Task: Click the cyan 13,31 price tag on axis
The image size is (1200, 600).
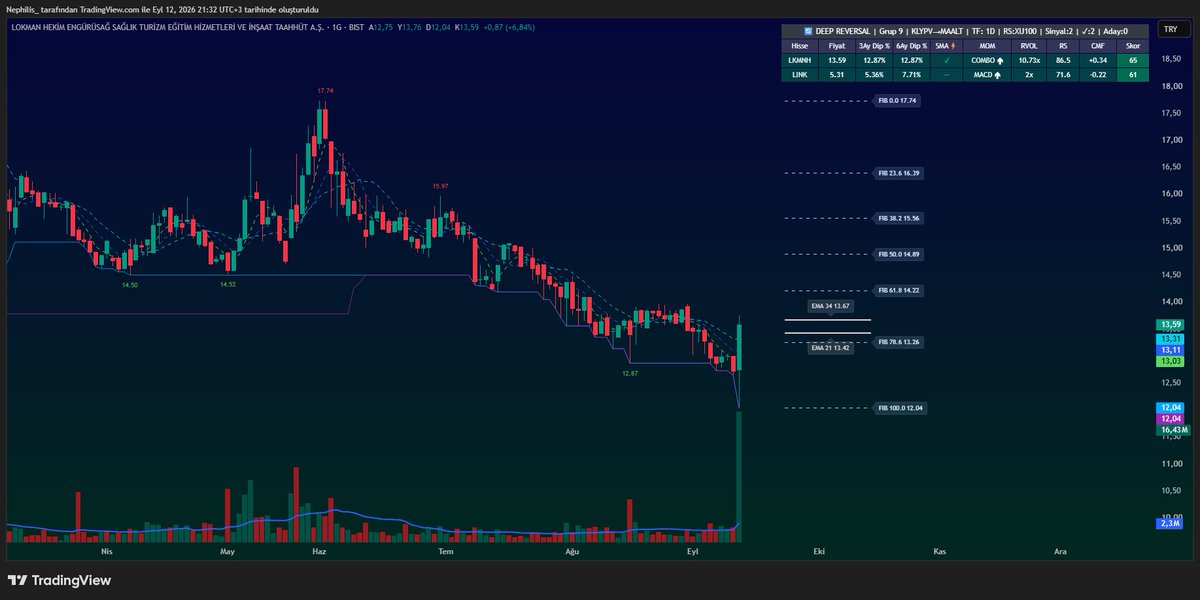Action: coord(1170,339)
